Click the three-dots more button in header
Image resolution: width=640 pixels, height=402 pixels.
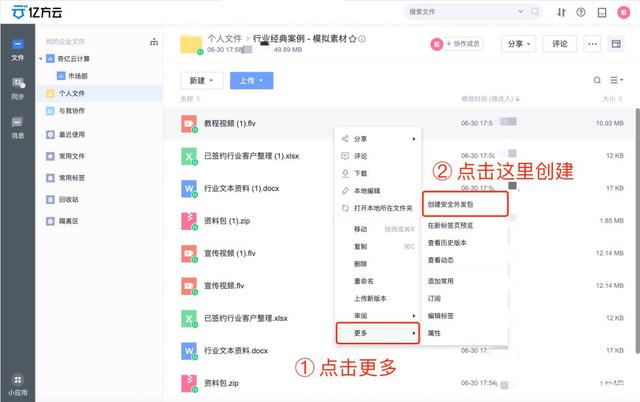coord(592,44)
